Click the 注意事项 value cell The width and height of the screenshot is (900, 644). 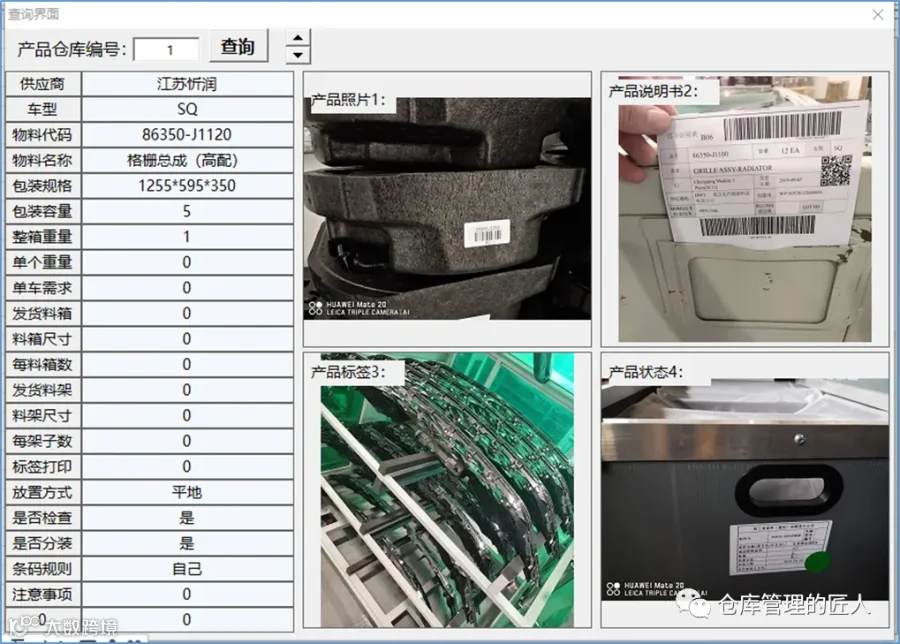(x=187, y=595)
